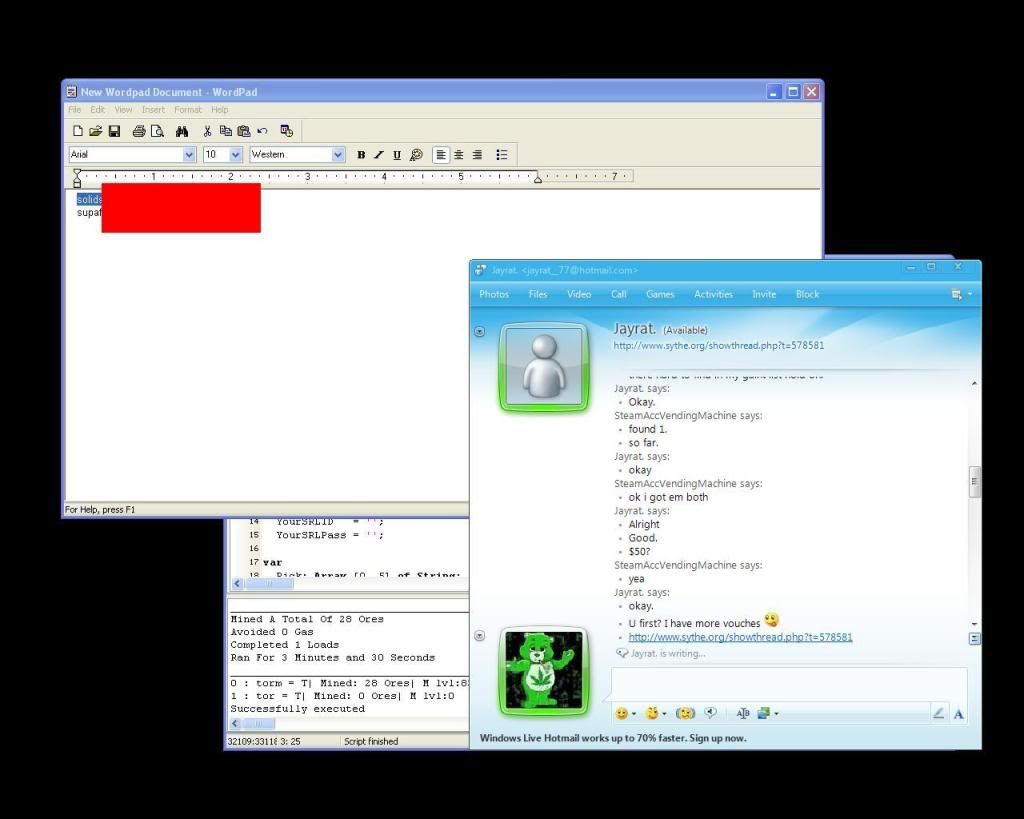Align text left in WordPad
The height and width of the screenshot is (819, 1024).
(441, 155)
